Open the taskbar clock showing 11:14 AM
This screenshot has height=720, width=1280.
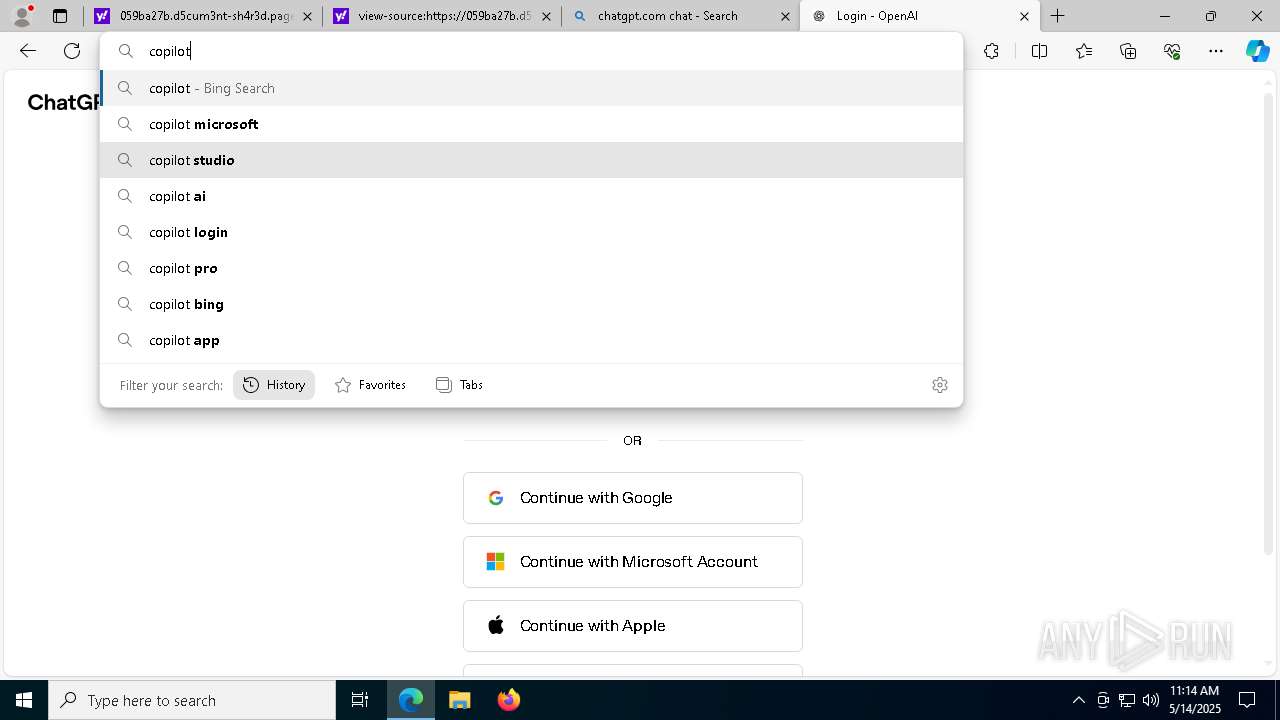tap(1195, 700)
